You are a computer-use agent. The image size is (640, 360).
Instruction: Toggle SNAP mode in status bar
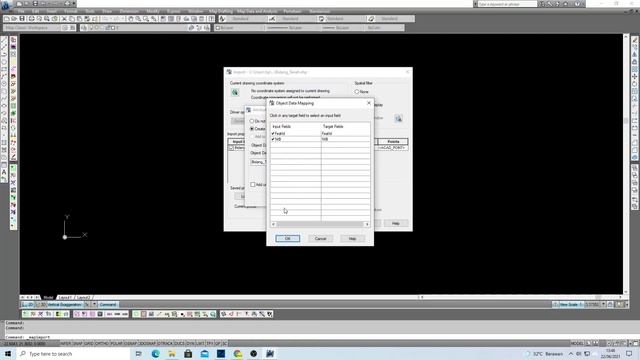coord(77,344)
